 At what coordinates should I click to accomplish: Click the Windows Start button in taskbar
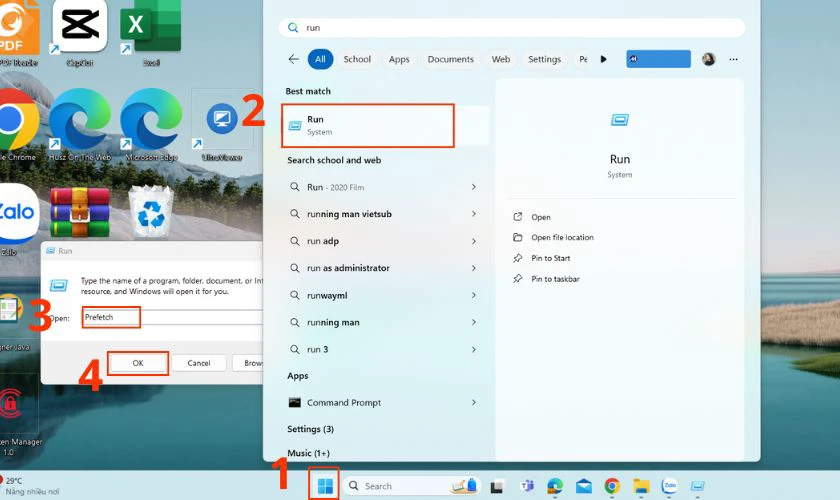click(324, 486)
